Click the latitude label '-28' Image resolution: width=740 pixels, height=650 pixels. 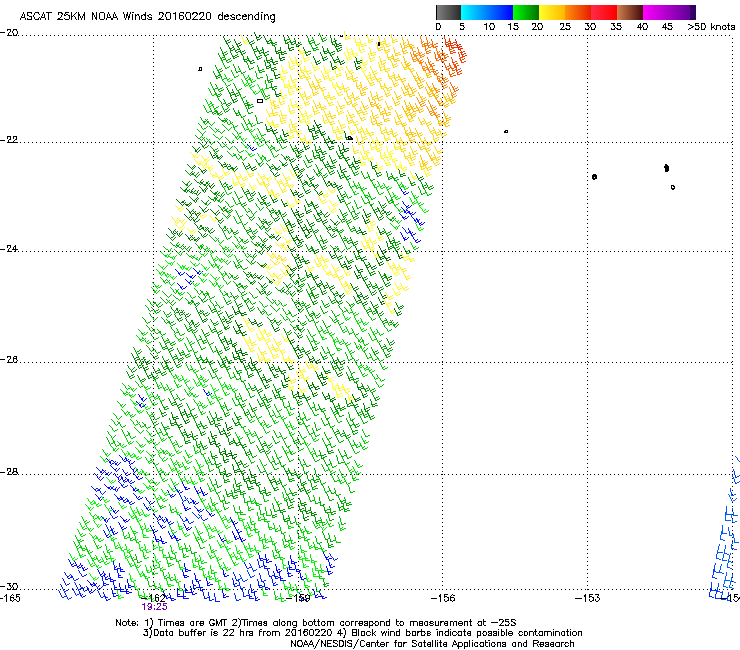tap(9, 472)
